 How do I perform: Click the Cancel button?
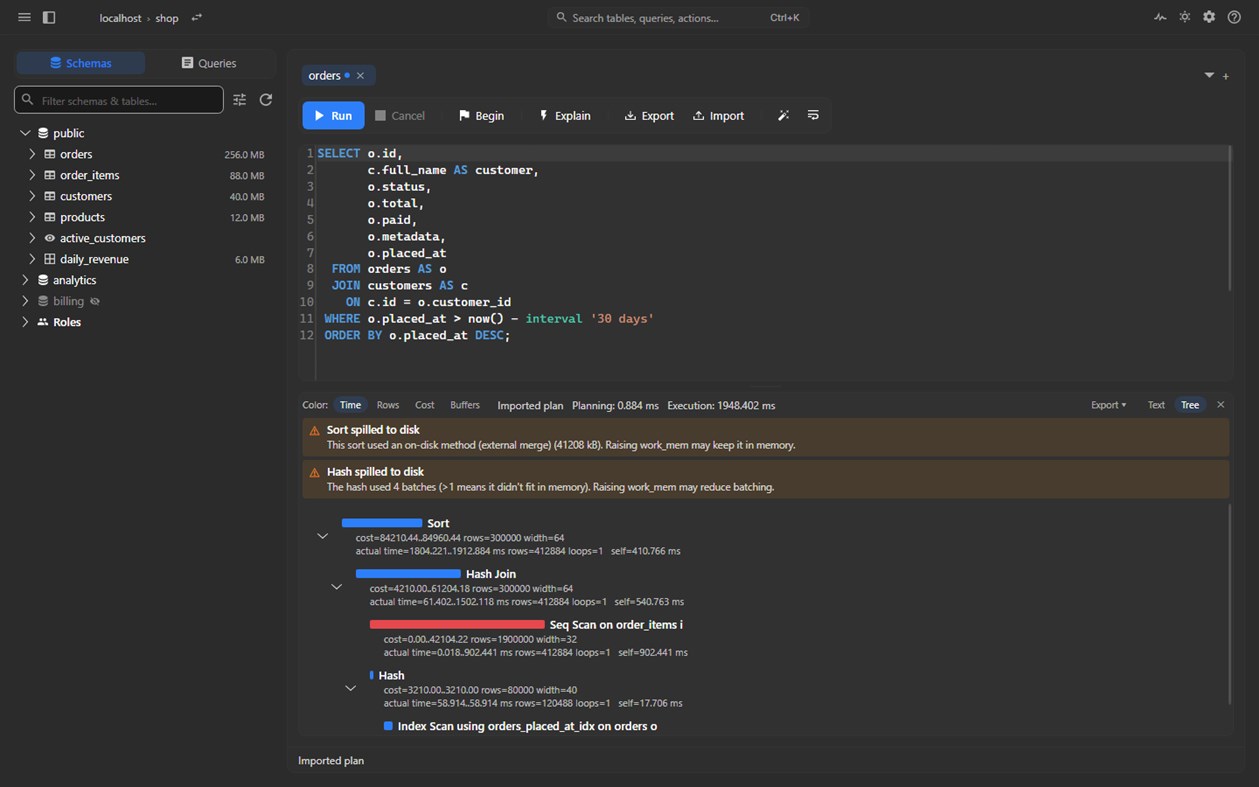(x=400, y=116)
